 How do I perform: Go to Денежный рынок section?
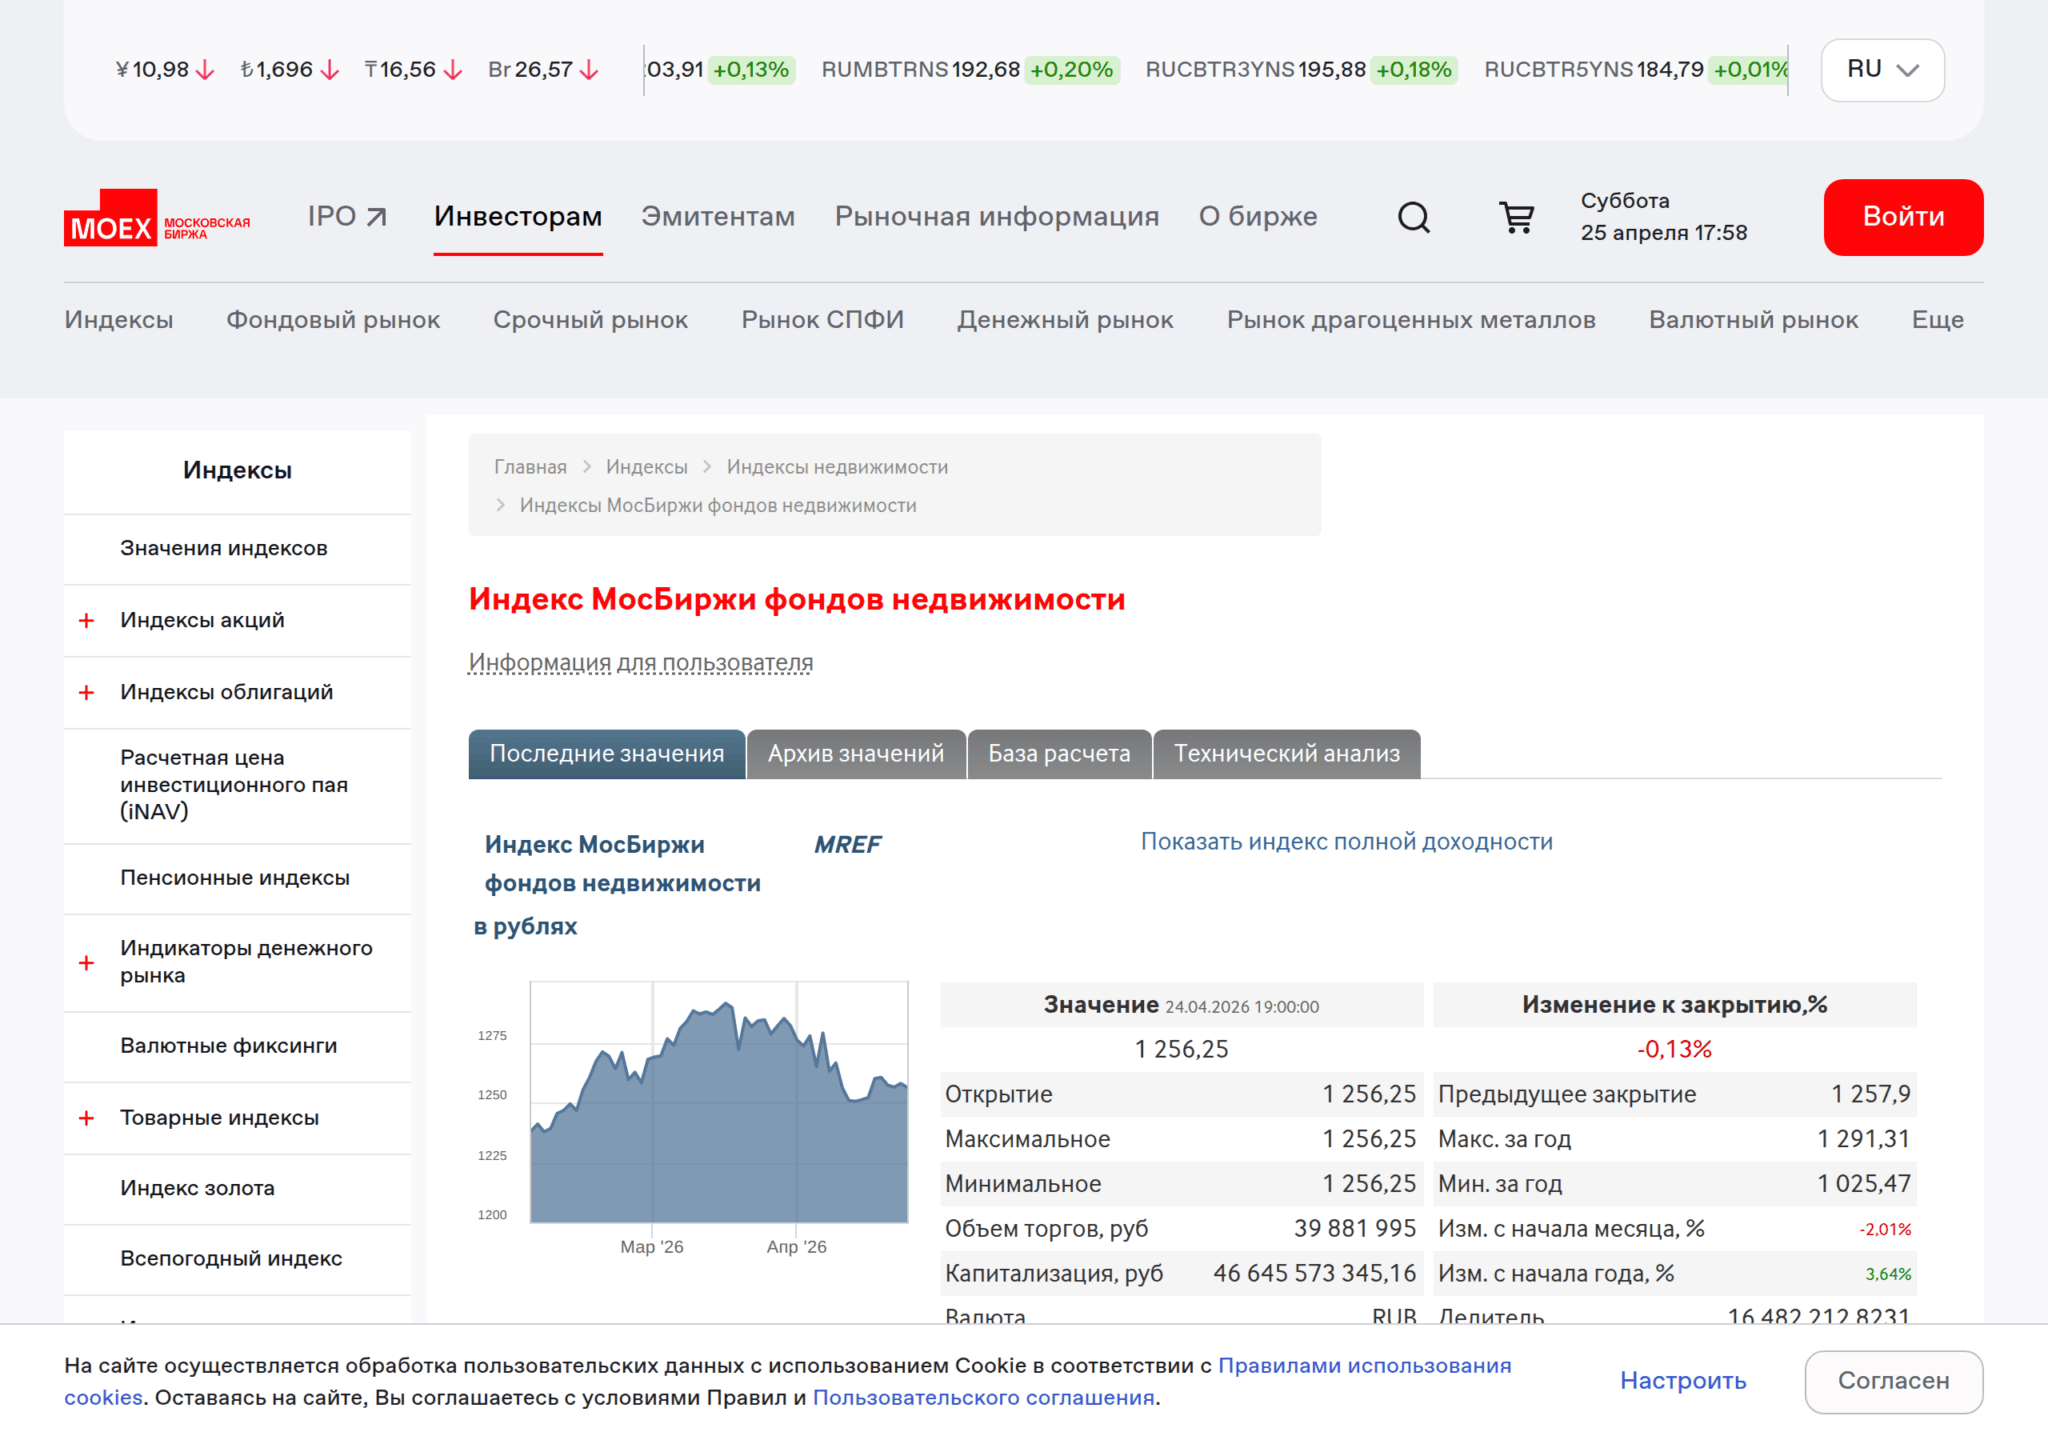(1065, 320)
